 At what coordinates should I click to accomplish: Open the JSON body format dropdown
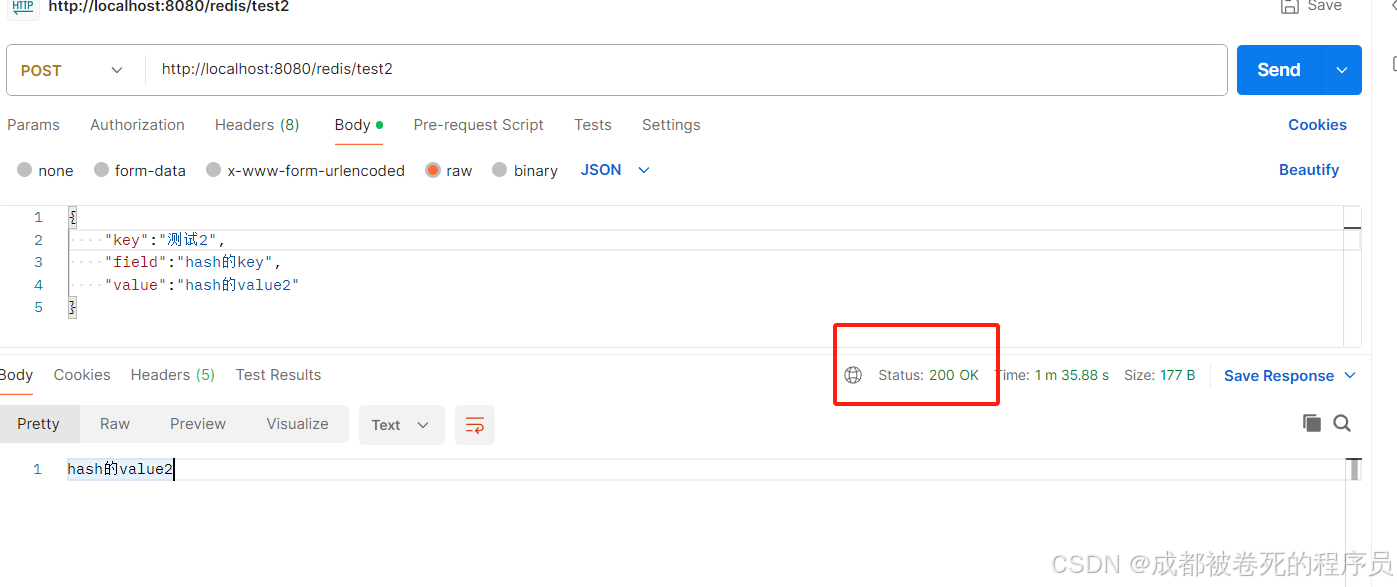tap(615, 170)
